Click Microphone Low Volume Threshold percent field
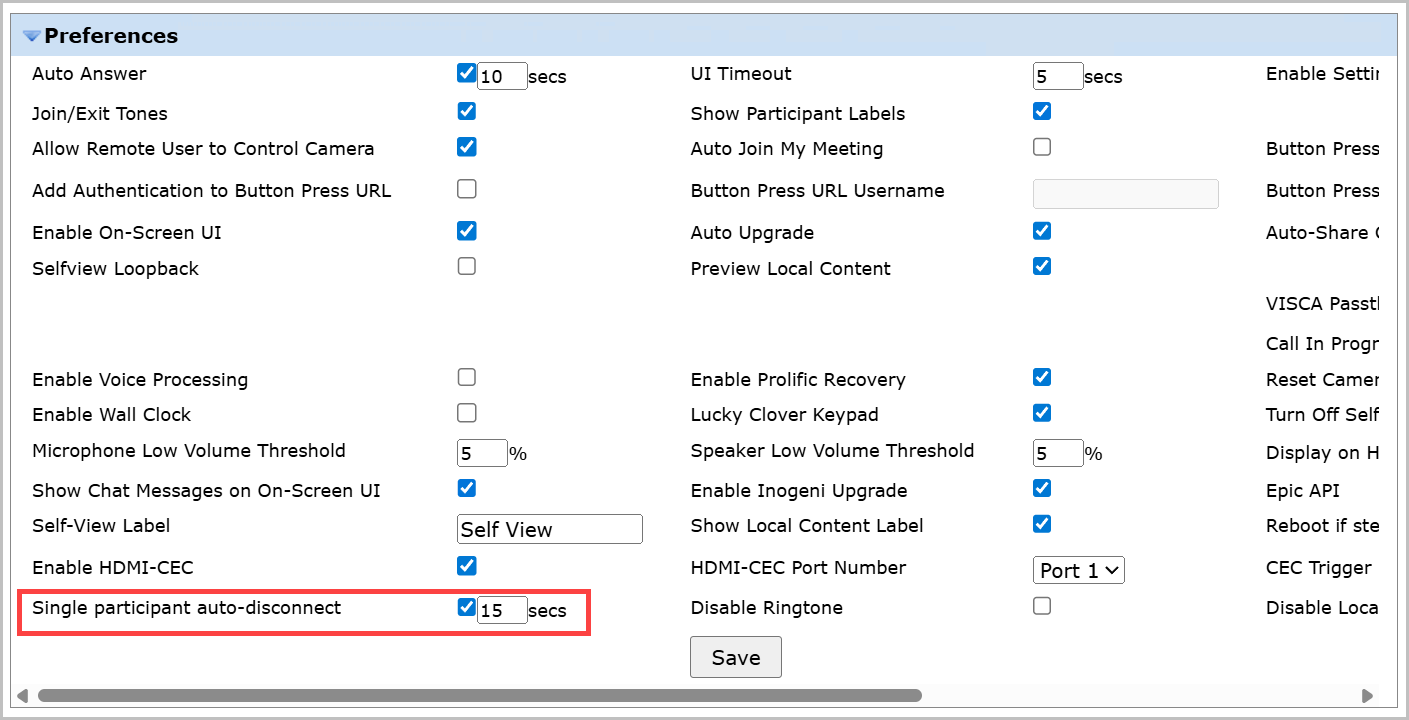 point(482,453)
